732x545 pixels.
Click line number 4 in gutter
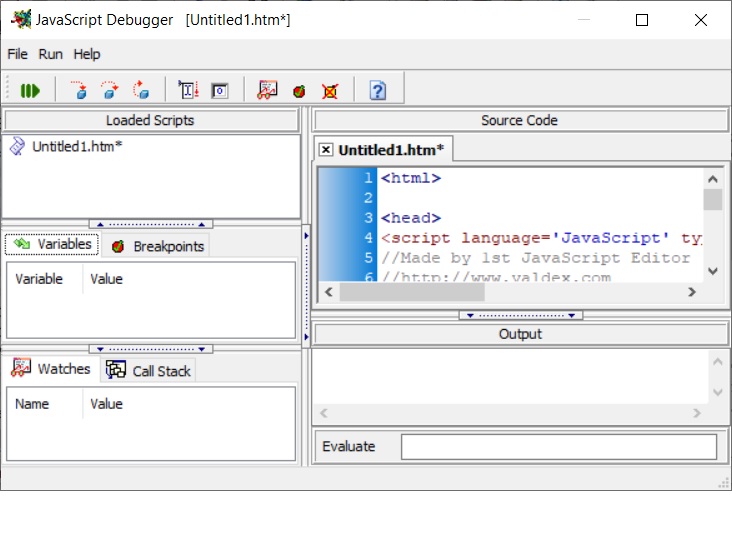[x=368, y=238]
